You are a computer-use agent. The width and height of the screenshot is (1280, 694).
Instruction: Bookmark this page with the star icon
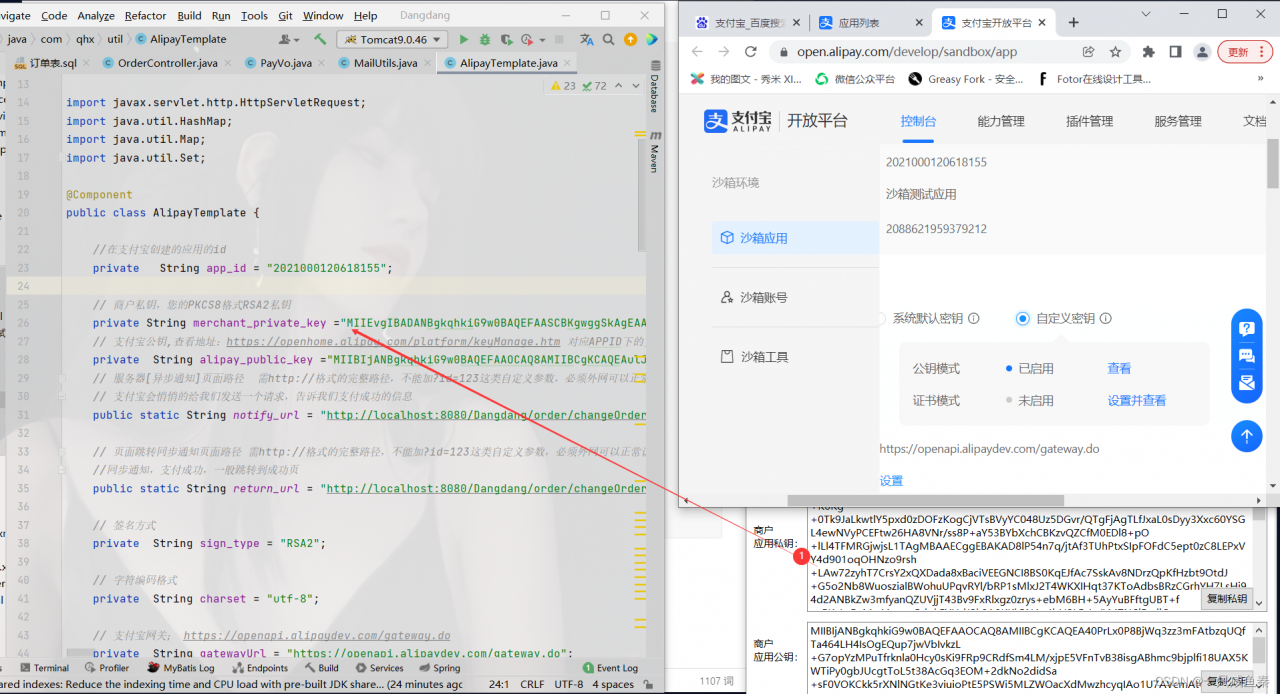1115,52
